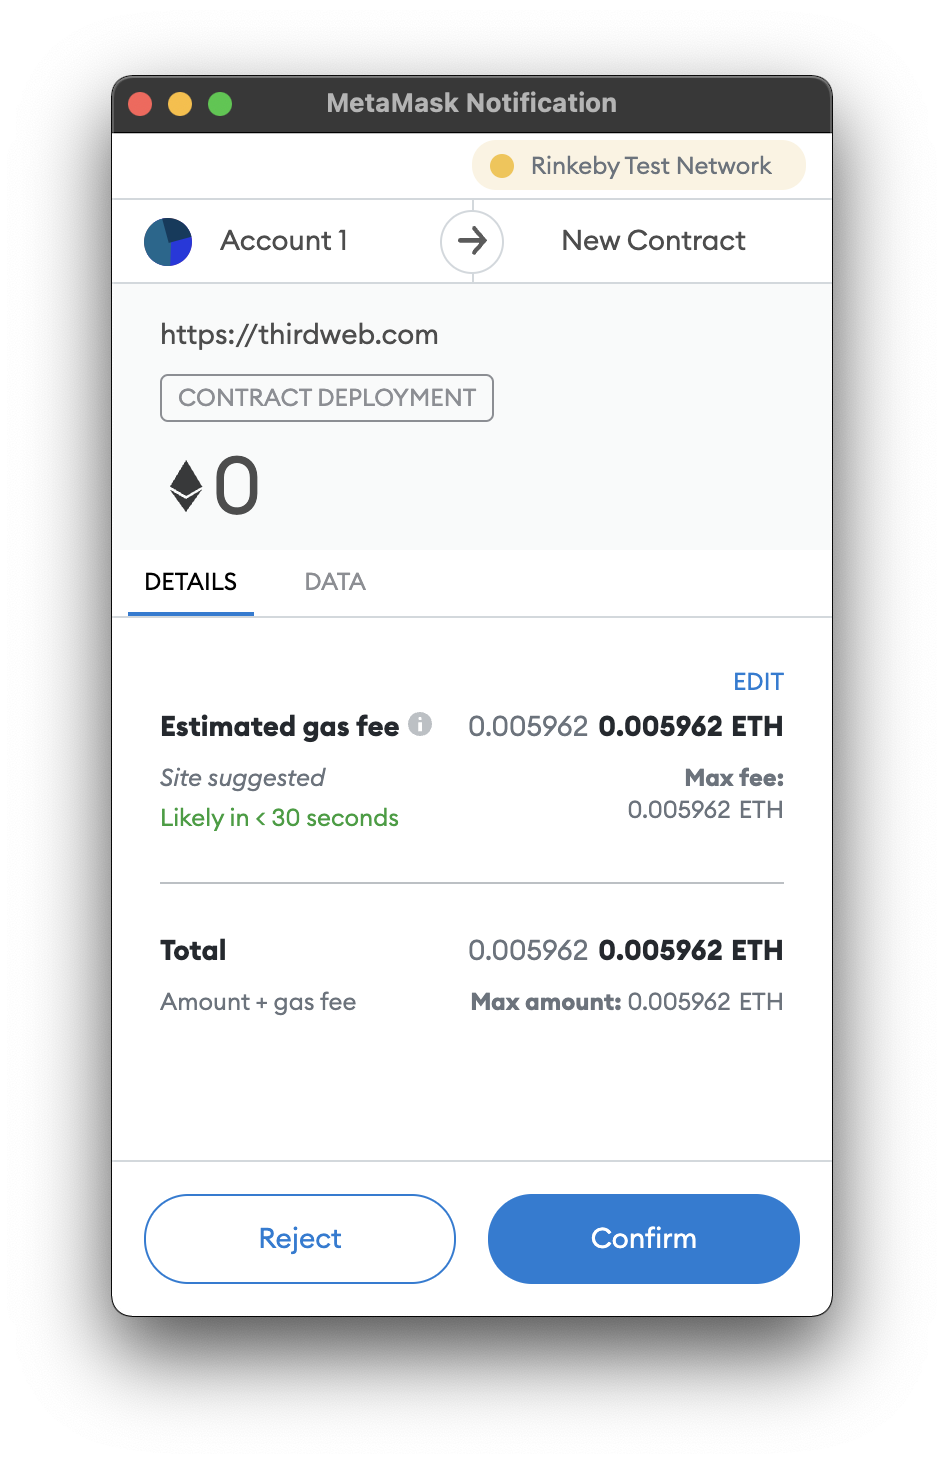Image resolution: width=944 pixels, height=1464 pixels.
Task: Click the CONTRACT DEPLOYMENT badge
Action: tap(327, 398)
